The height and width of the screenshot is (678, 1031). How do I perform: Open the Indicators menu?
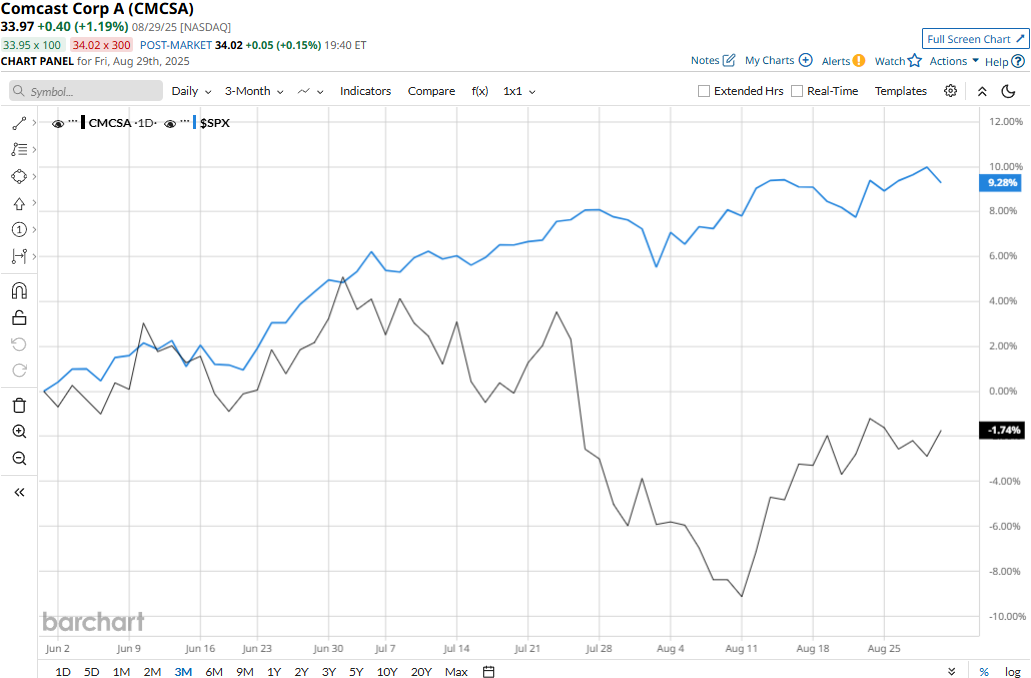click(x=366, y=91)
